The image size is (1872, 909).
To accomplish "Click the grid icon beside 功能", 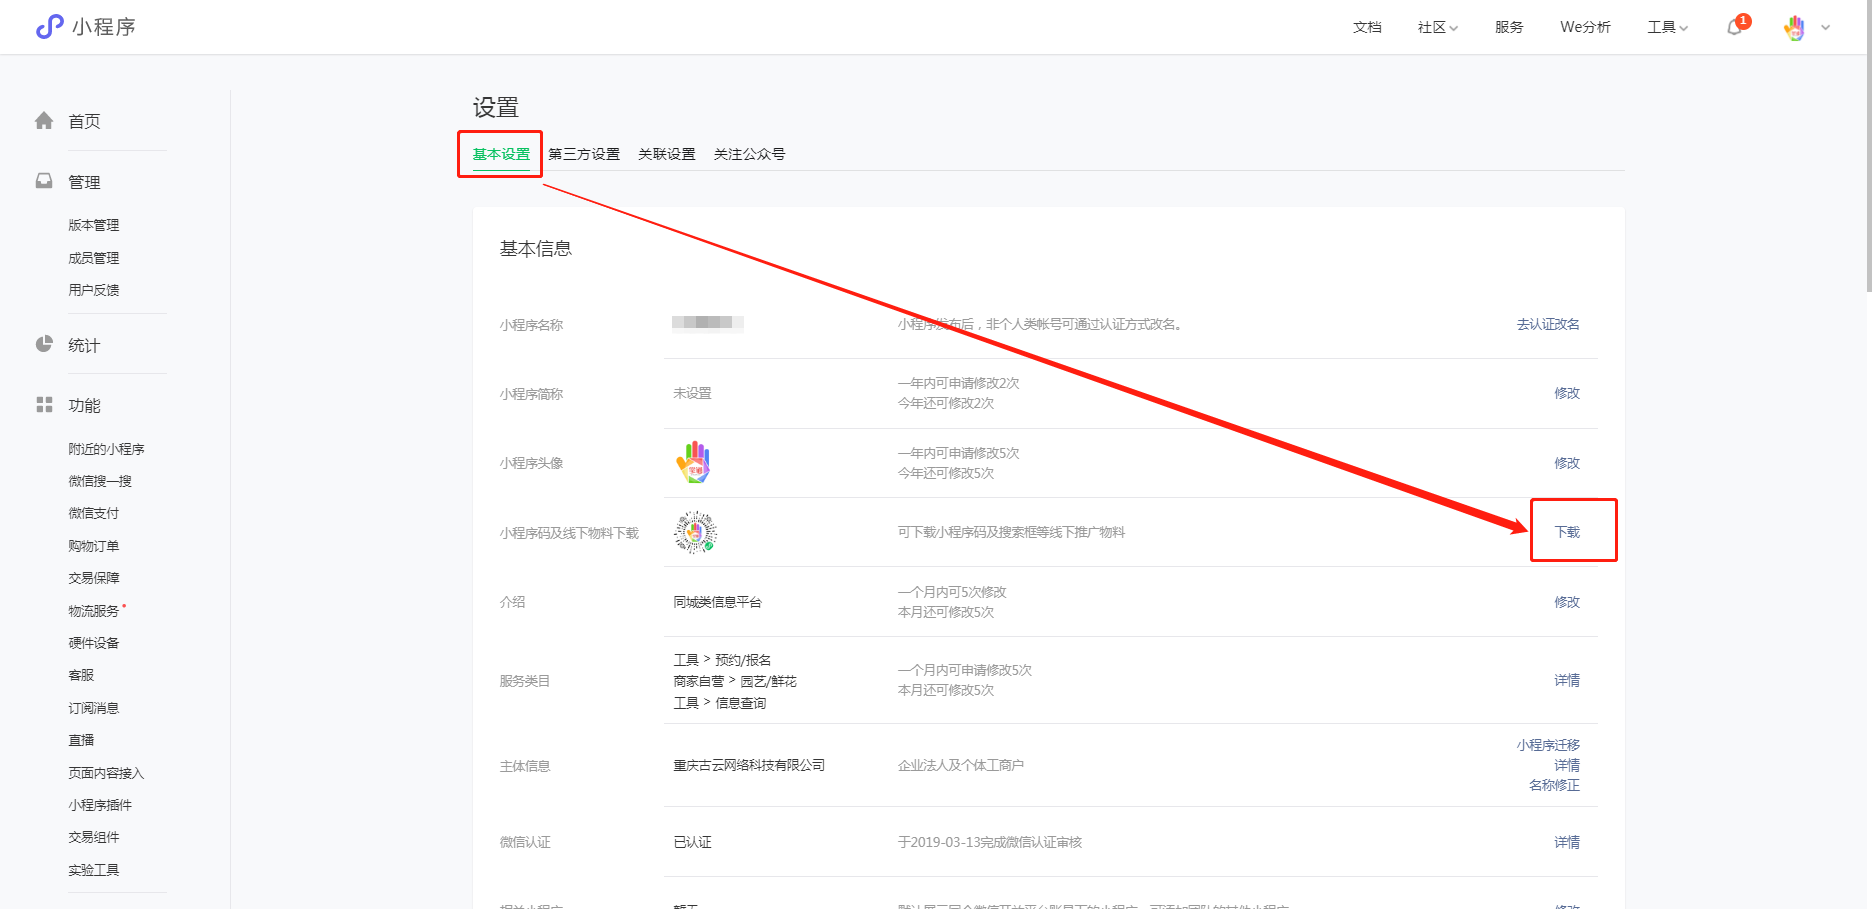I will (44, 405).
